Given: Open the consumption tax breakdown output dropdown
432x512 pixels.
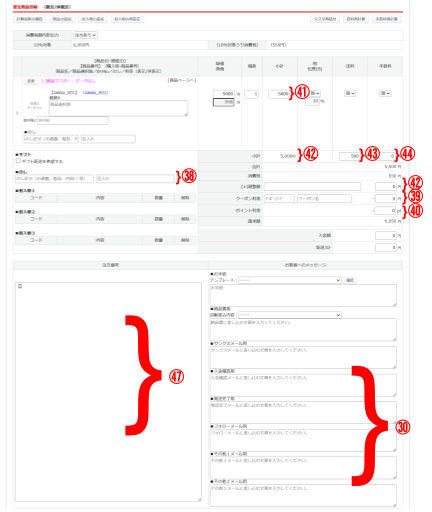Looking at the screenshot, I should tap(85, 35).
